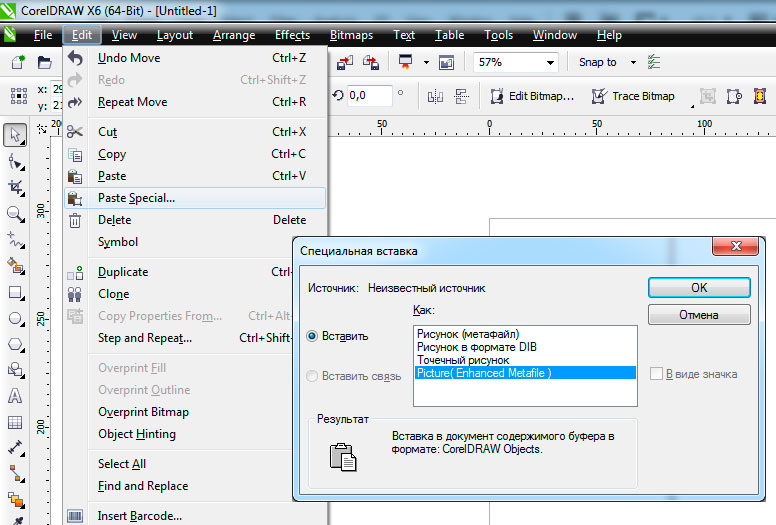Select Рисунок (метафайл) list item

pyautogui.click(x=525, y=334)
